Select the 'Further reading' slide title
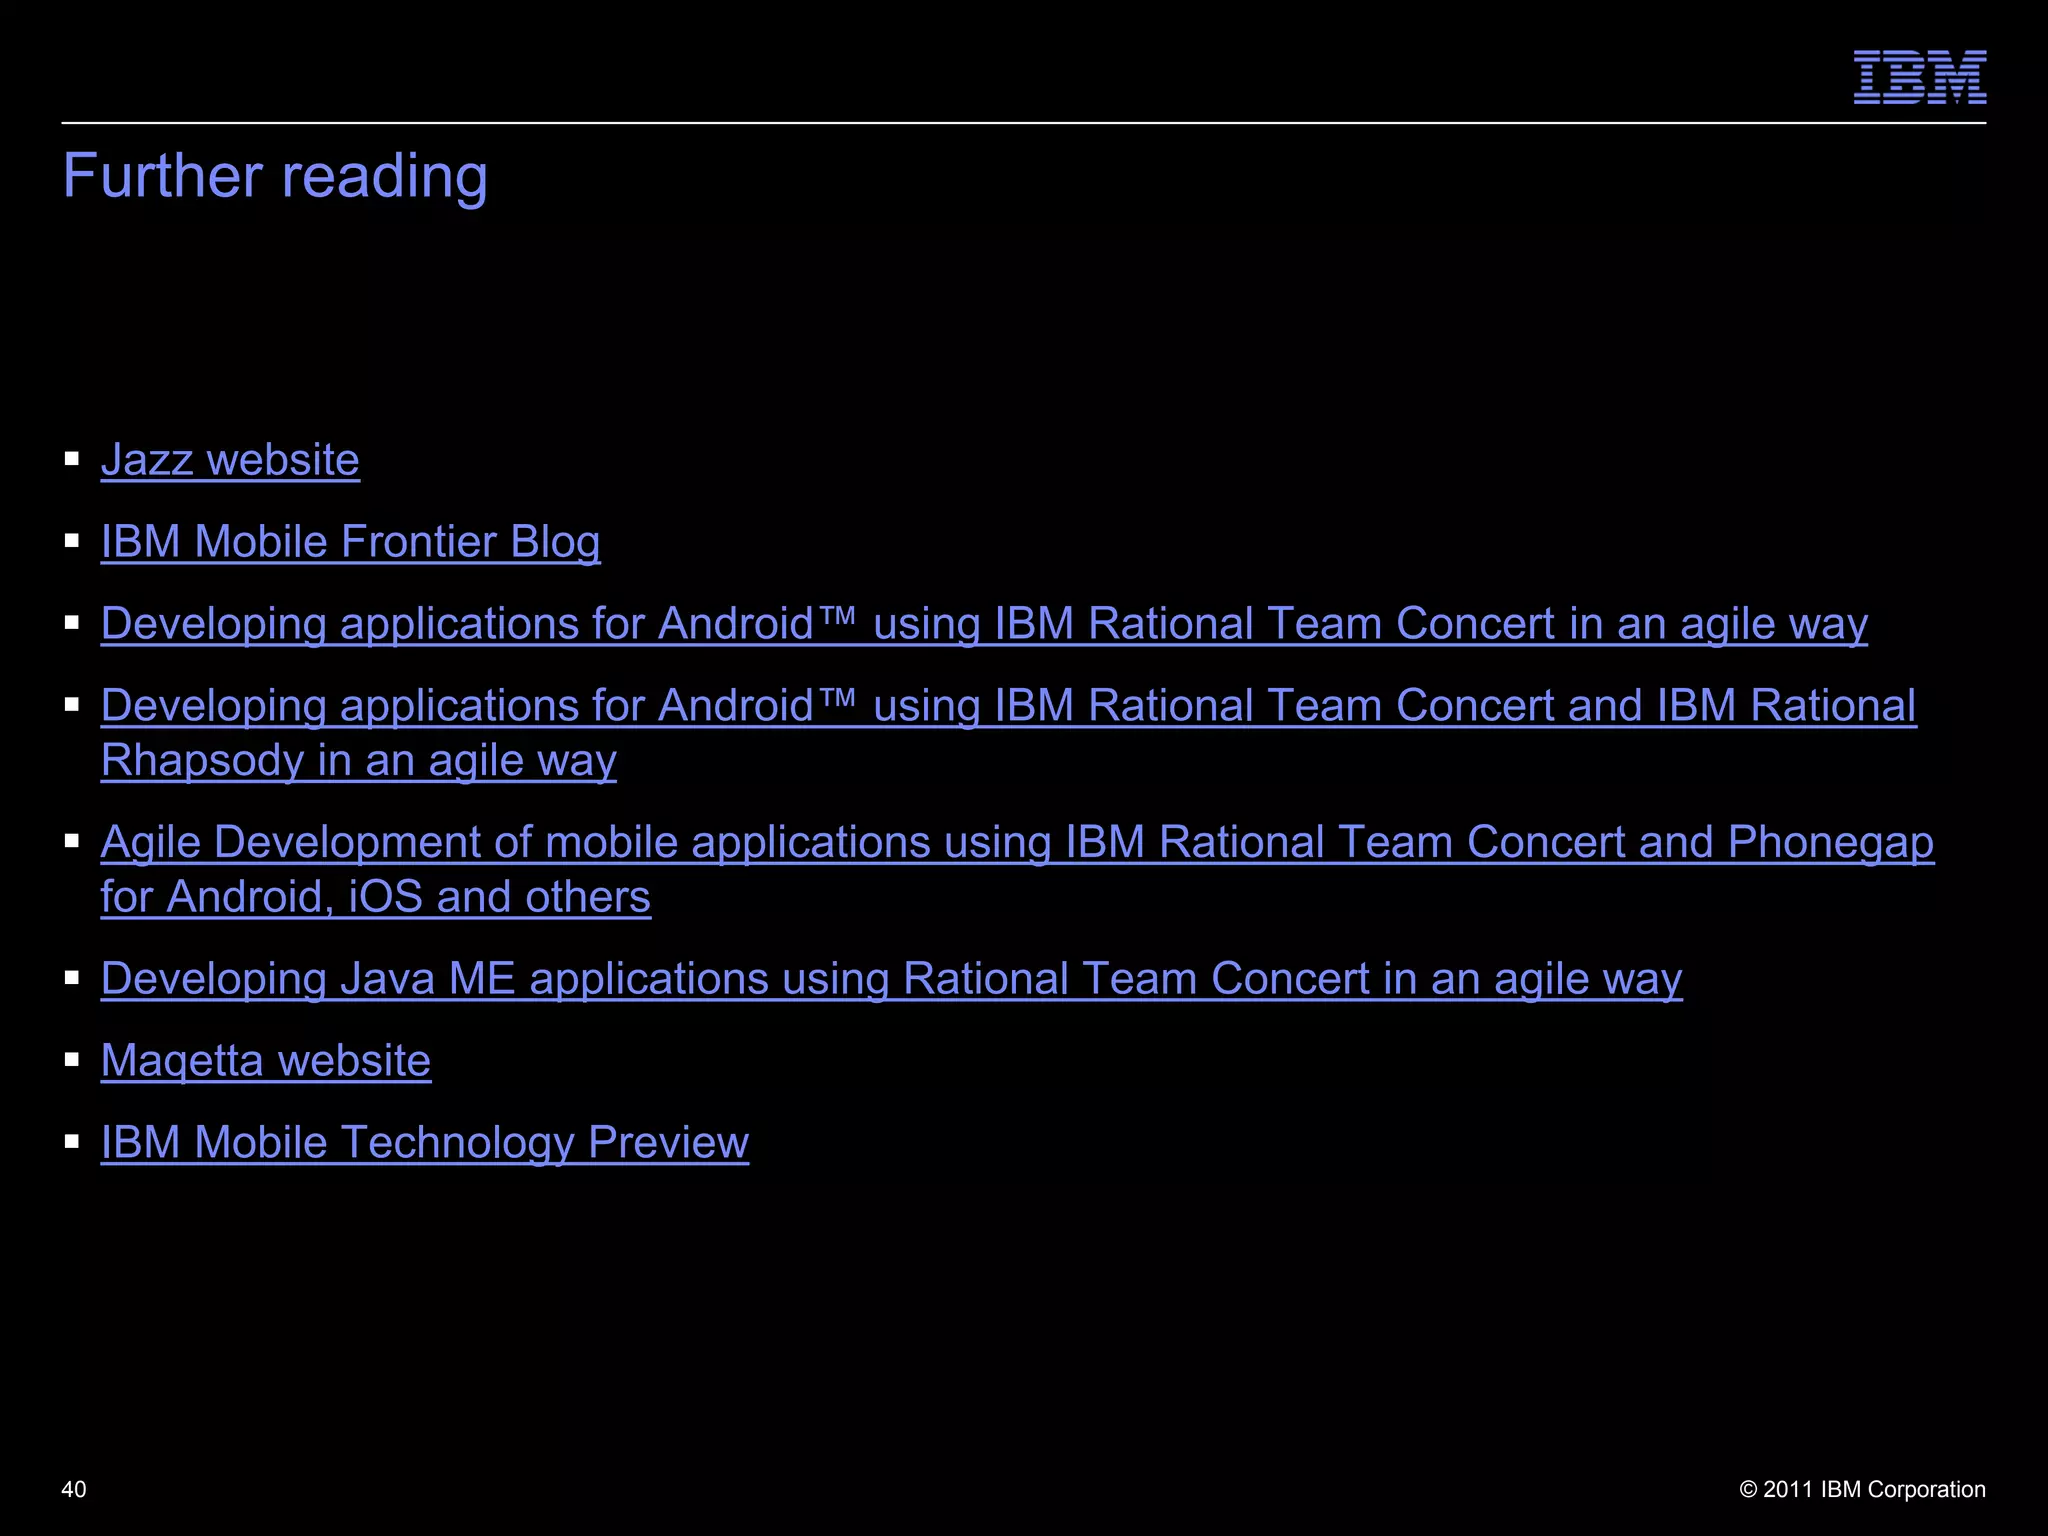 (x=275, y=177)
